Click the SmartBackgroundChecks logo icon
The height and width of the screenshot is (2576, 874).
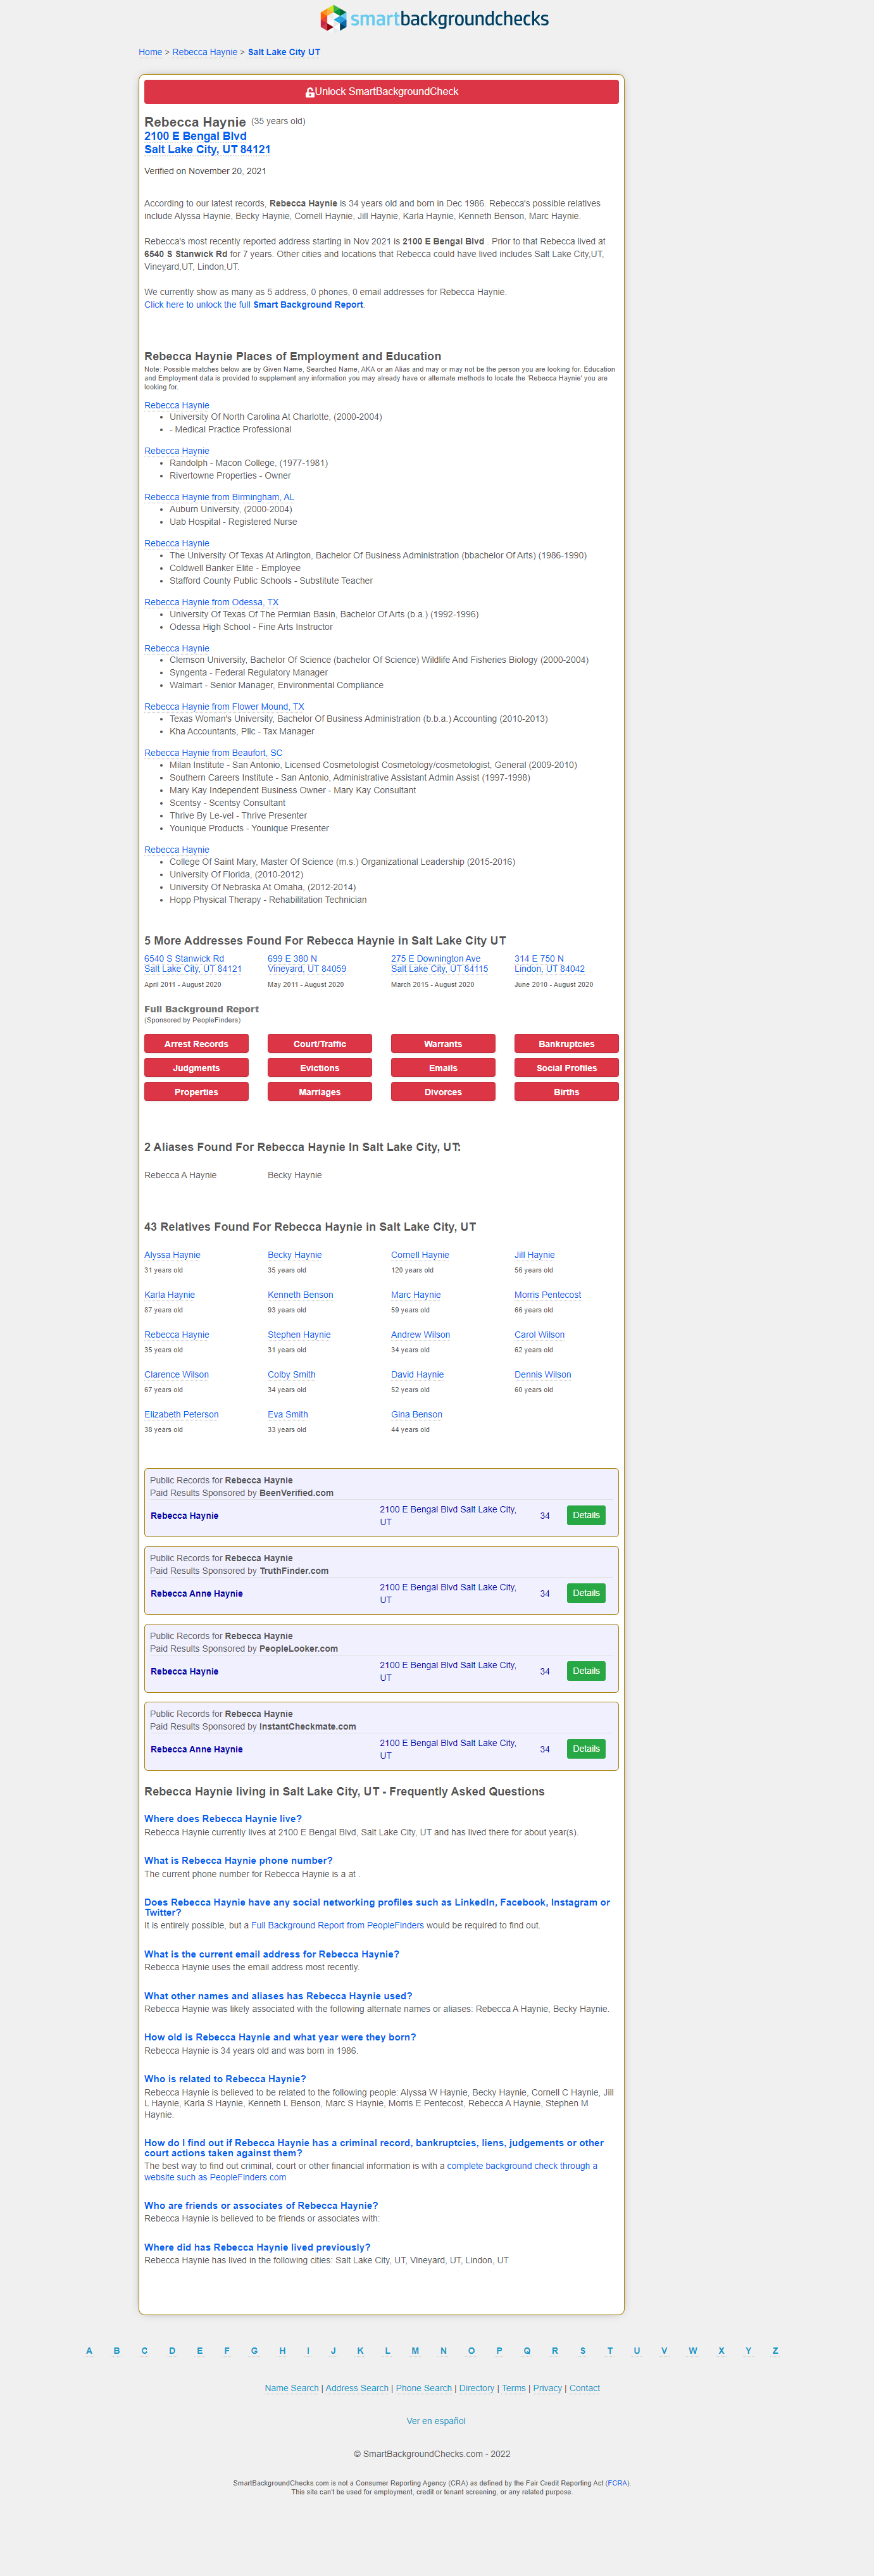coord(333,18)
